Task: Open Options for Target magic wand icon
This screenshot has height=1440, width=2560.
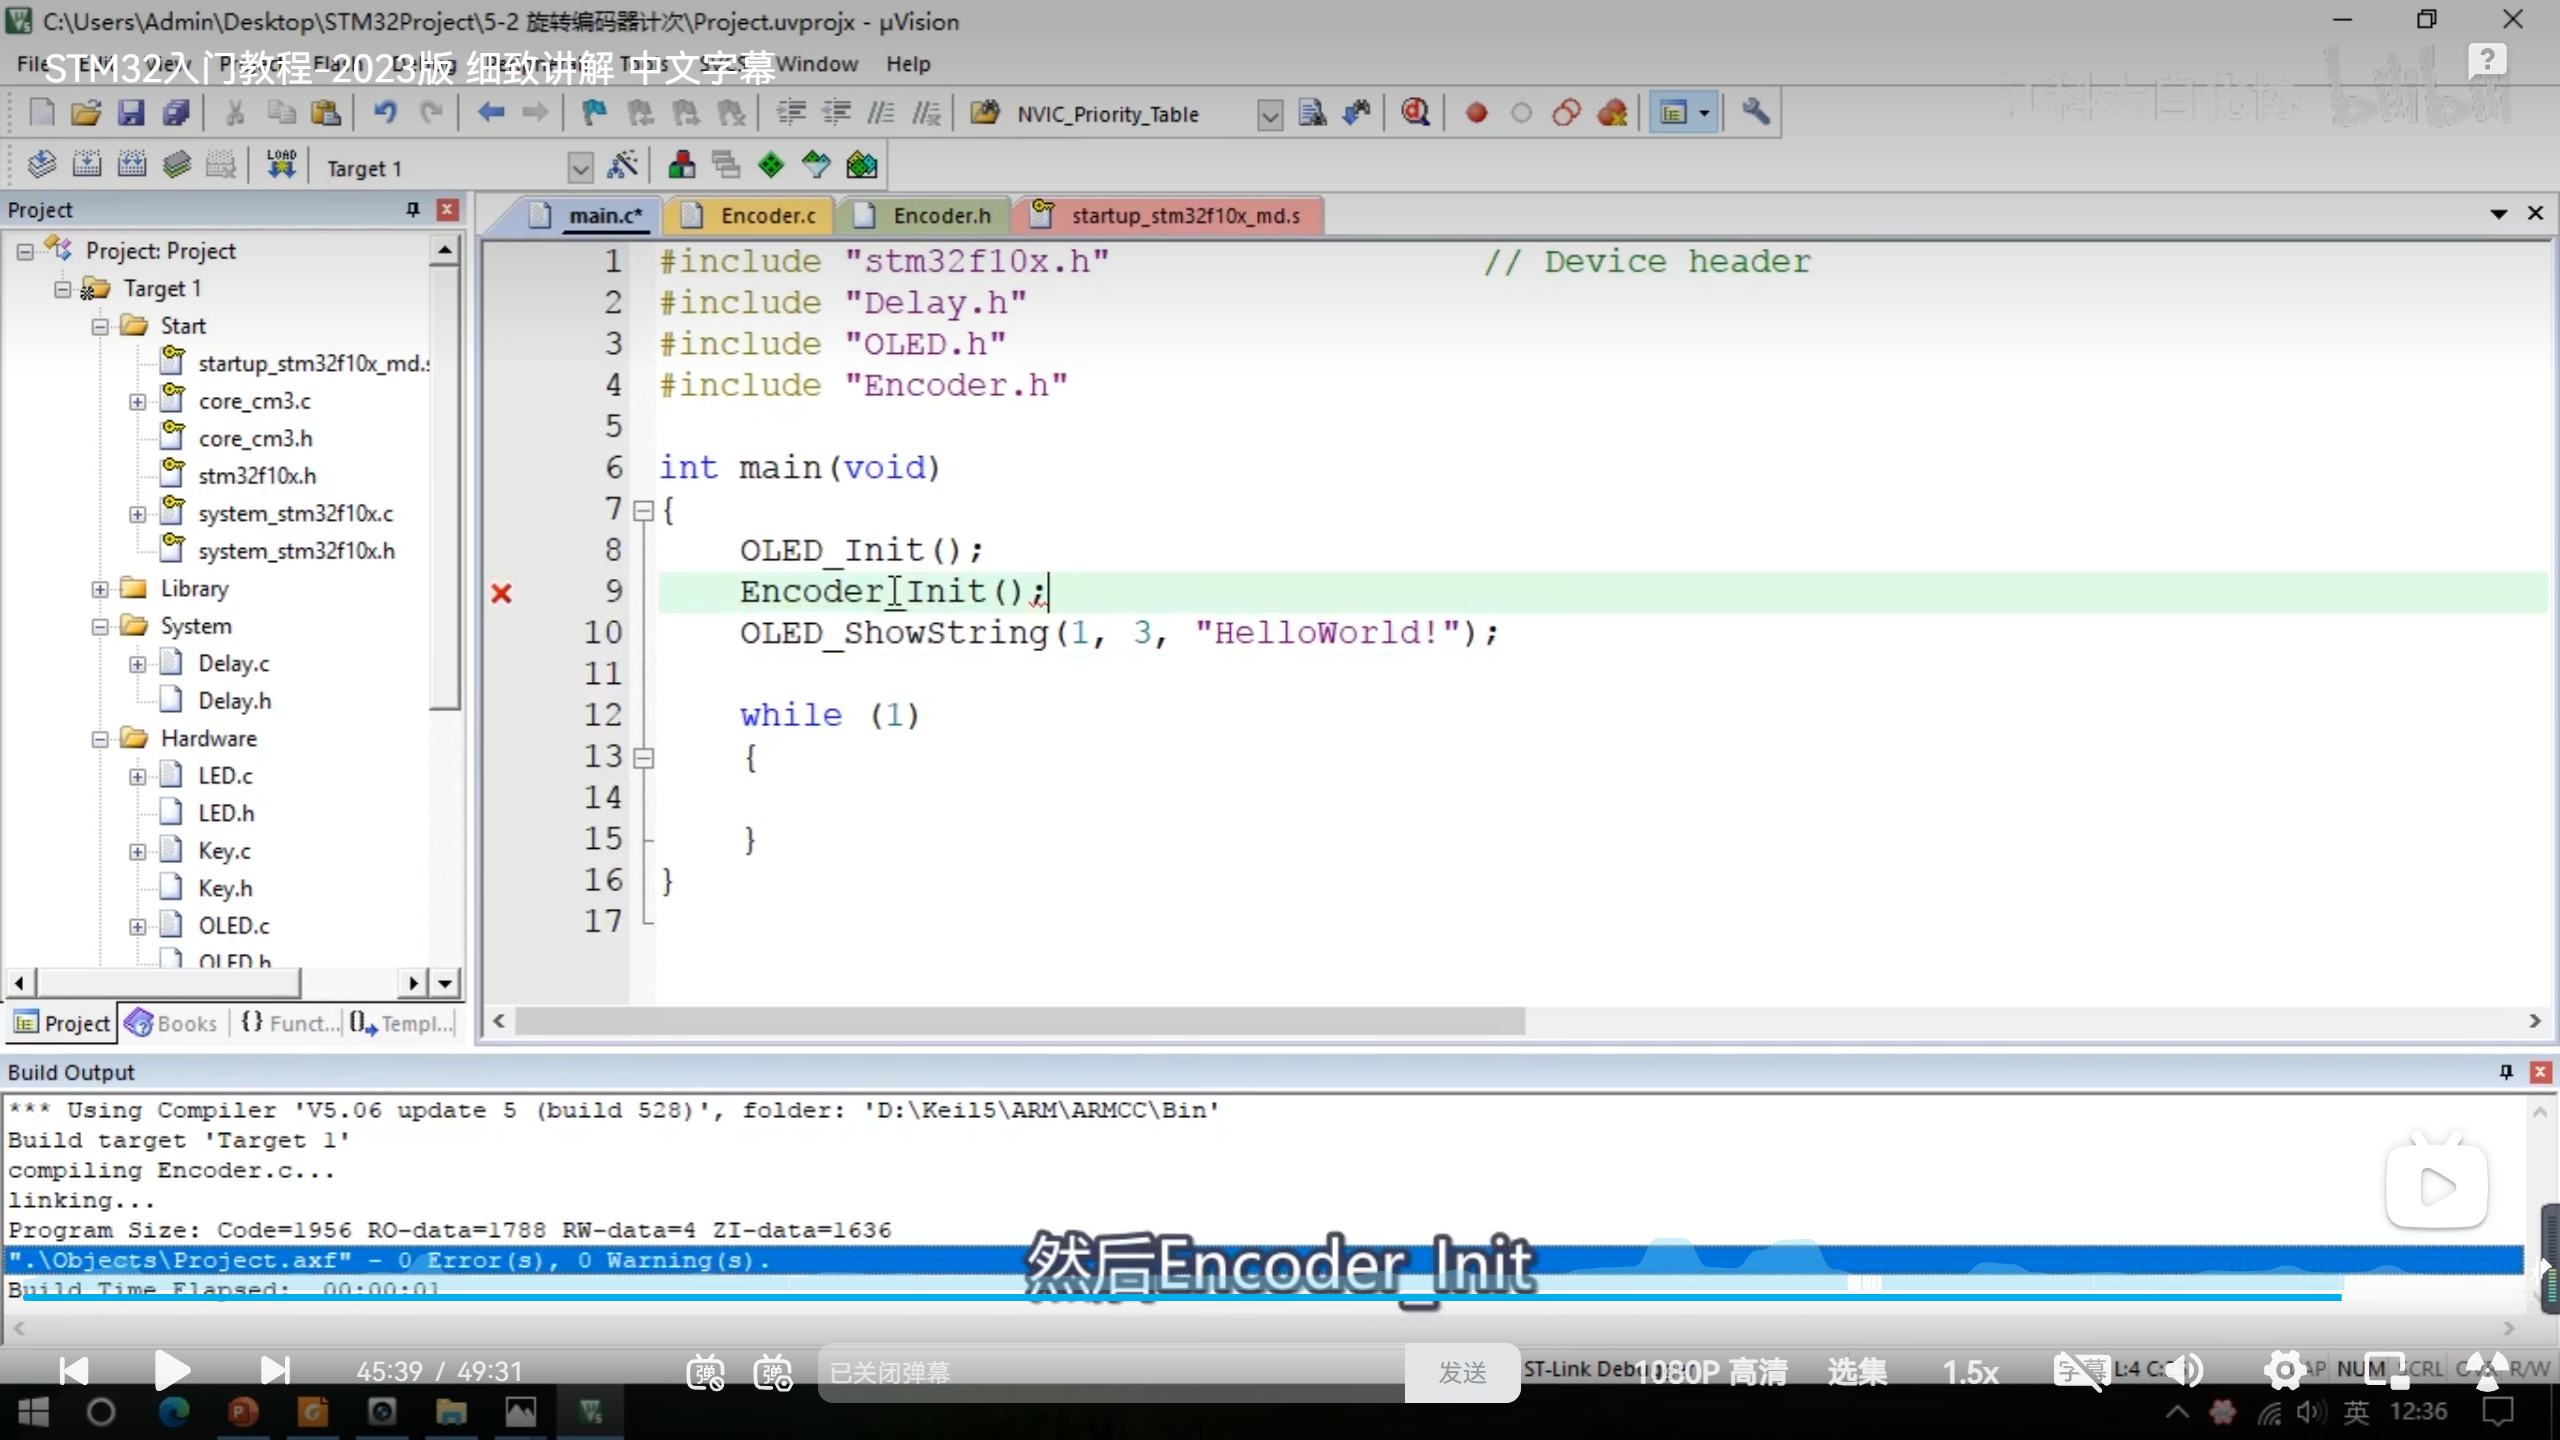Action: click(623, 166)
